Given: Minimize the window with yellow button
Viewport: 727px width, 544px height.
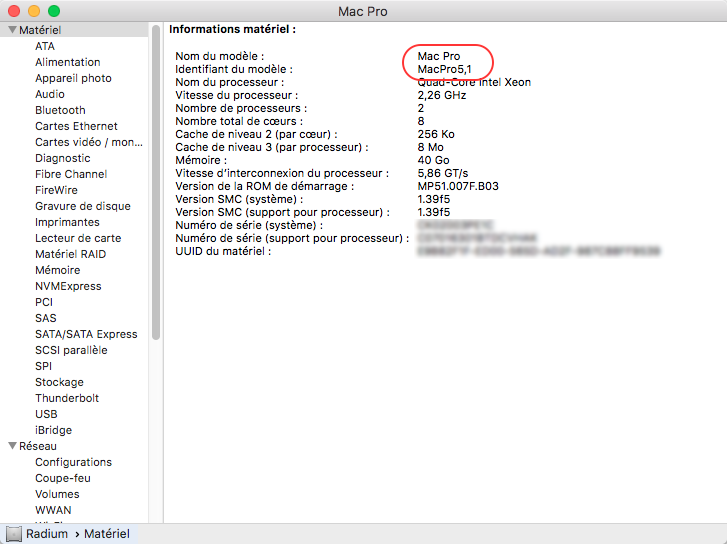Looking at the screenshot, I should [x=34, y=11].
